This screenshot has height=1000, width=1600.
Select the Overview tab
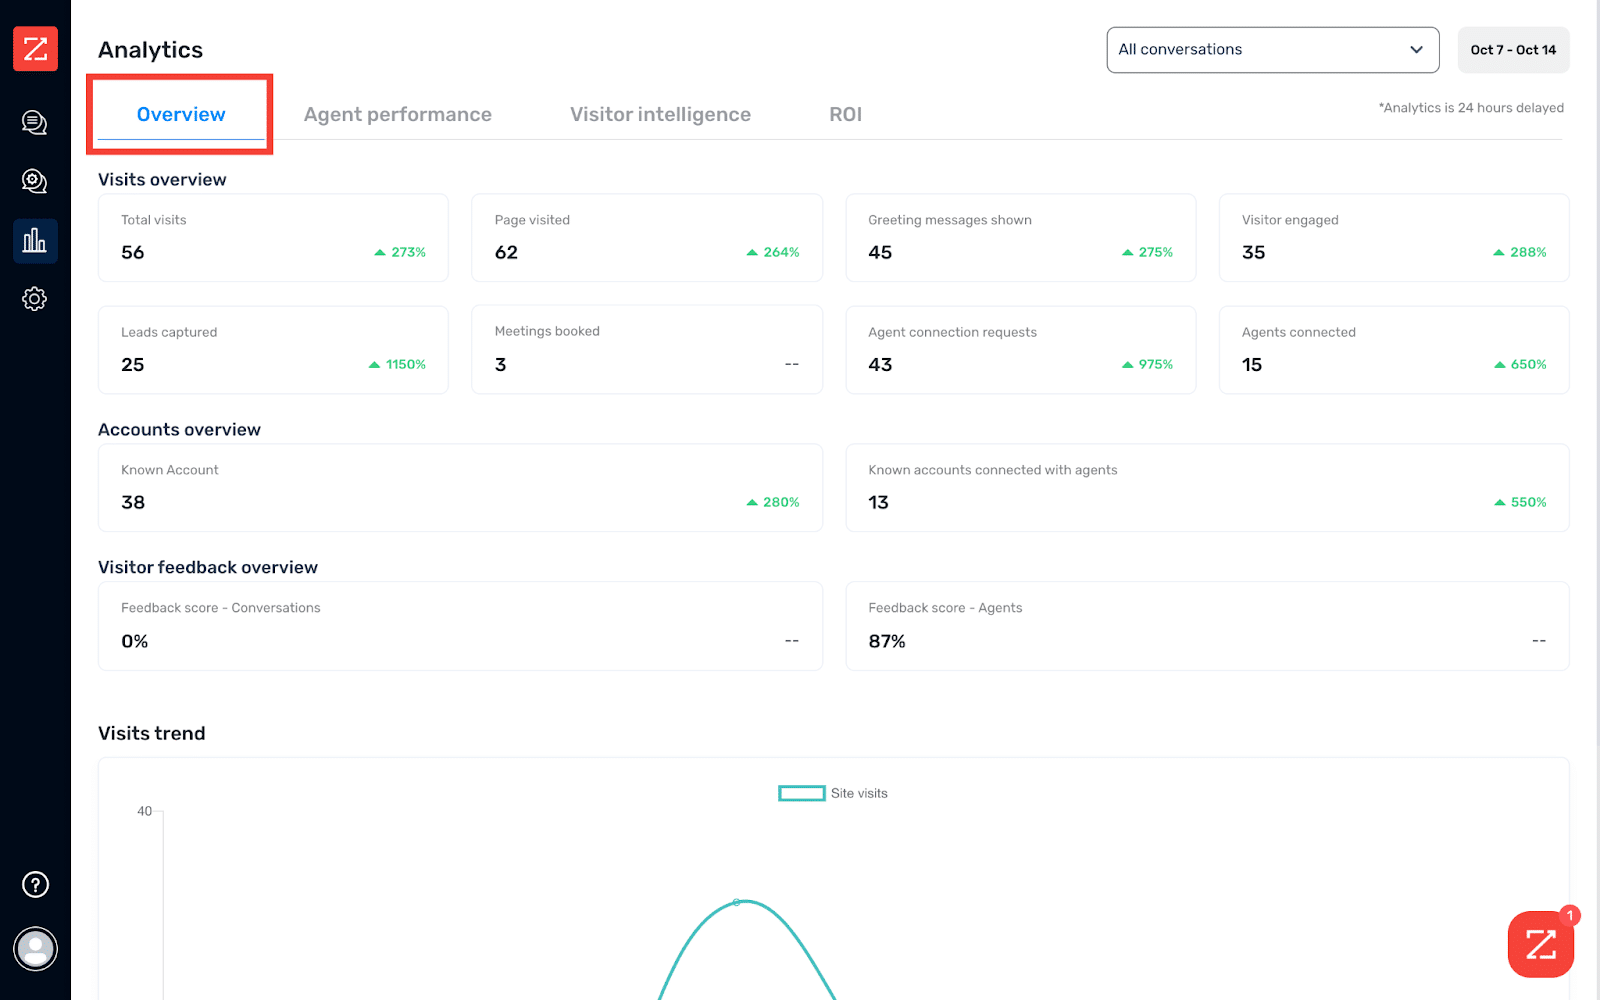coord(181,115)
